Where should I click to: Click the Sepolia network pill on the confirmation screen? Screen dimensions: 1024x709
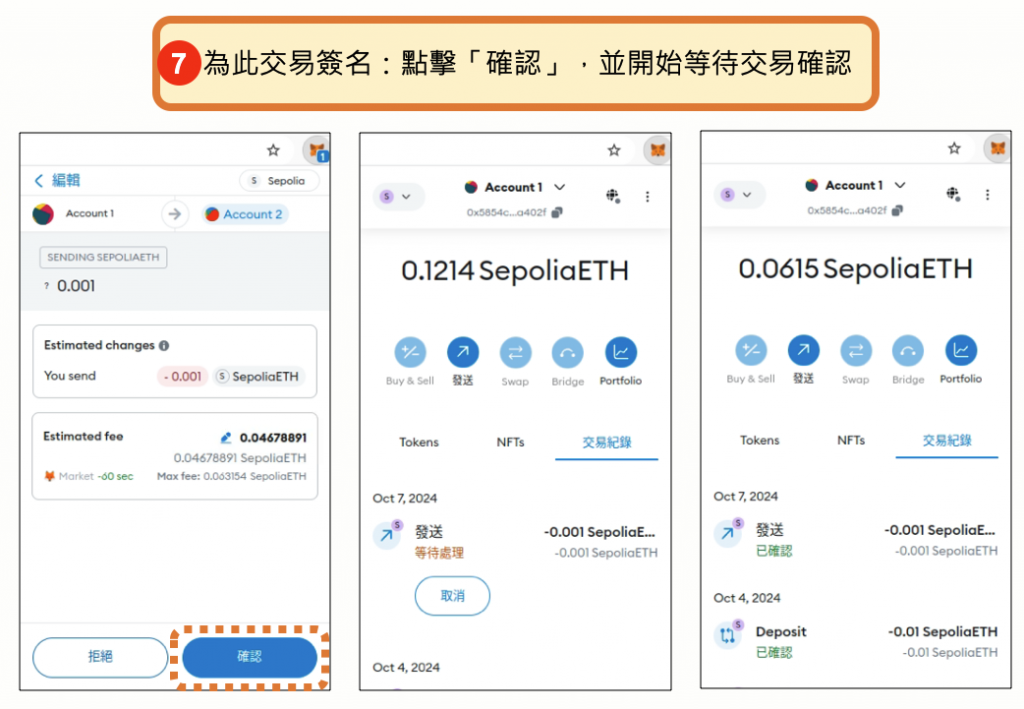278,181
